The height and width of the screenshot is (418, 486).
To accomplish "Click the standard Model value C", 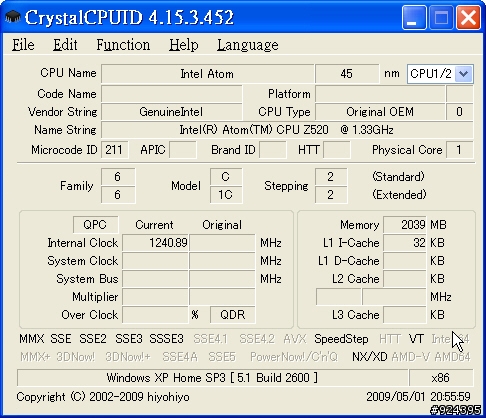I will (x=226, y=177).
